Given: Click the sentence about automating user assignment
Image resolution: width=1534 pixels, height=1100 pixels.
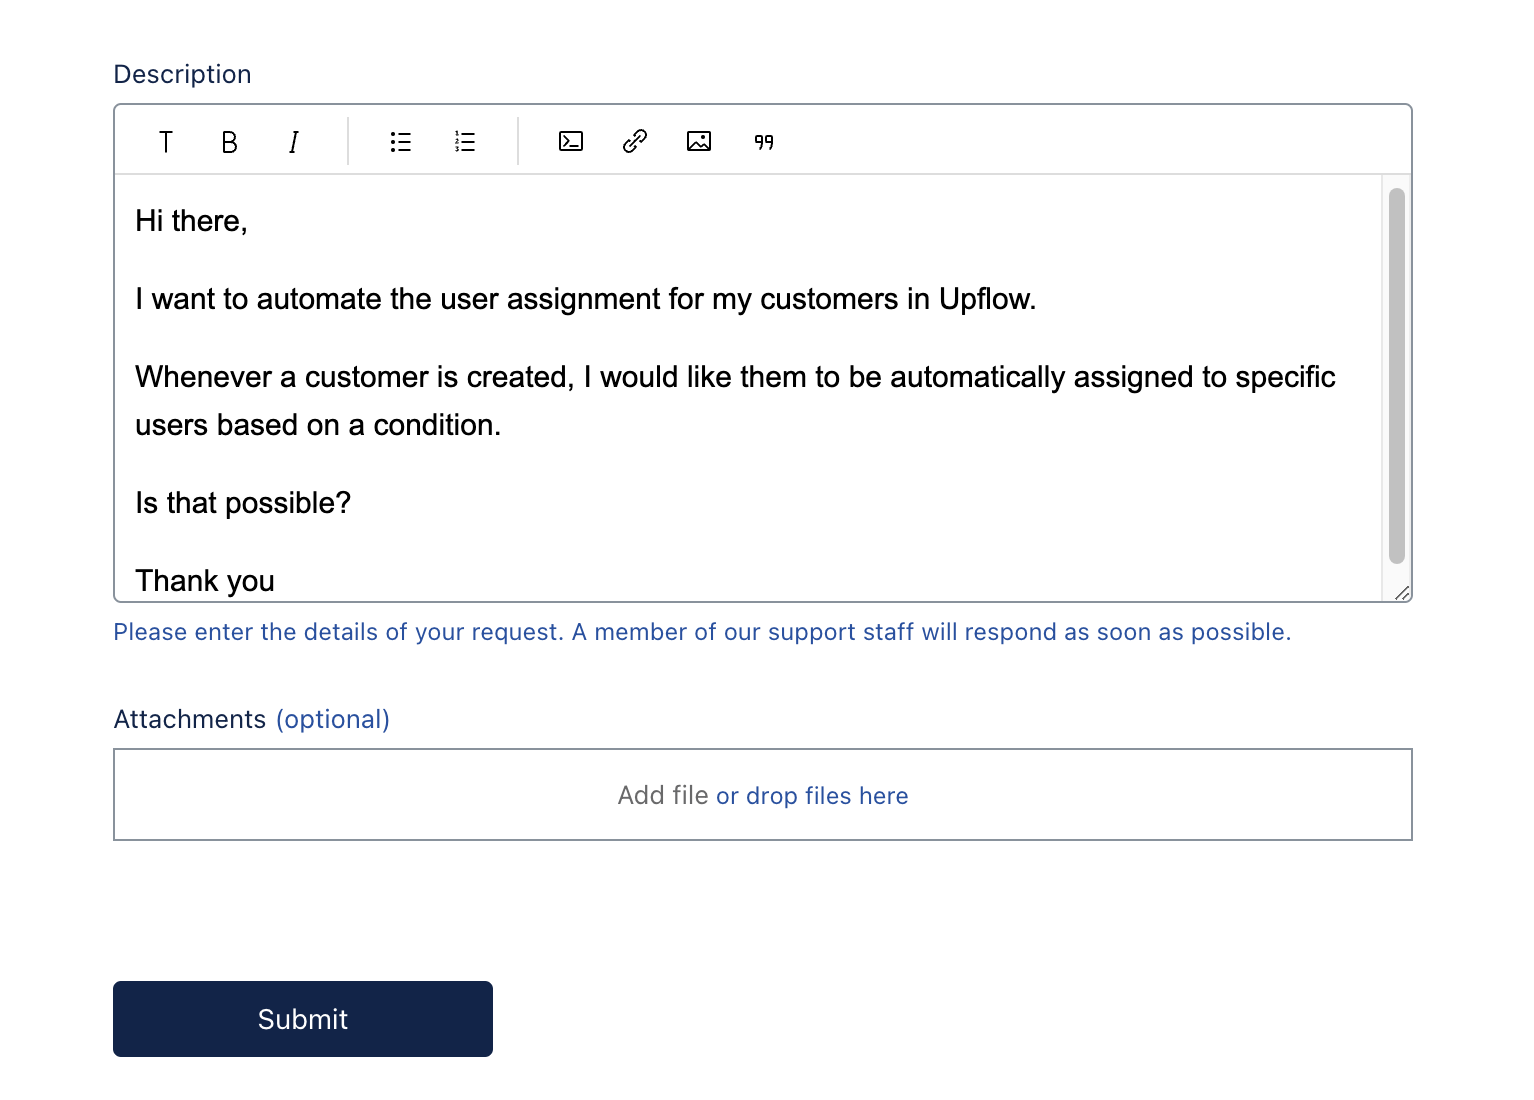Looking at the screenshot, I should click(x=585, y=299).
